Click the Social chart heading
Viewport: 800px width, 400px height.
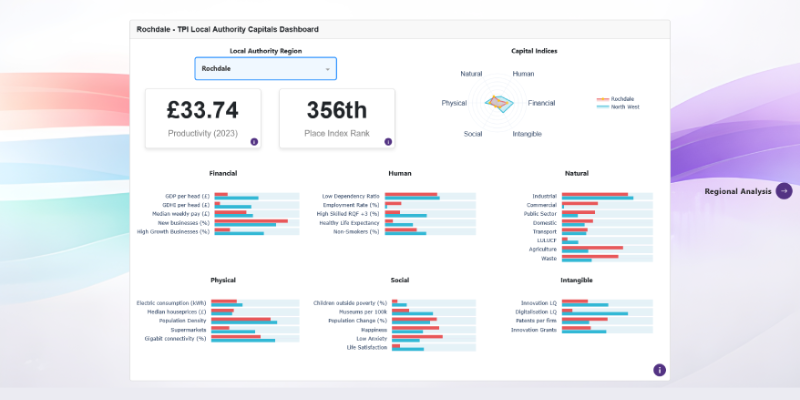pos(399,280)
